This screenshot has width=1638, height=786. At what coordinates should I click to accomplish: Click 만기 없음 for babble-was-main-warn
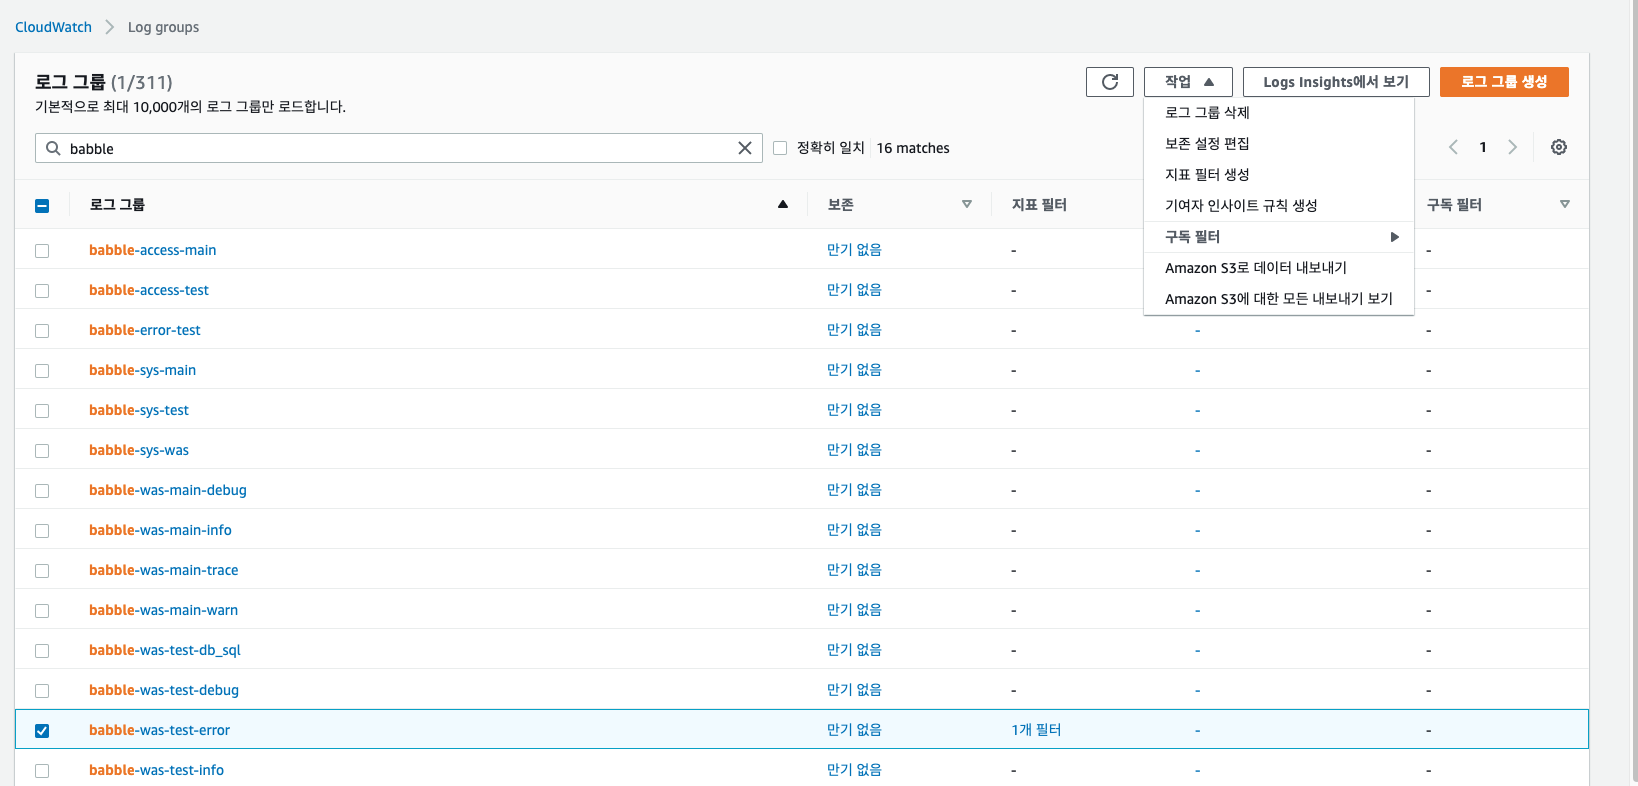[x=854, y=610]
